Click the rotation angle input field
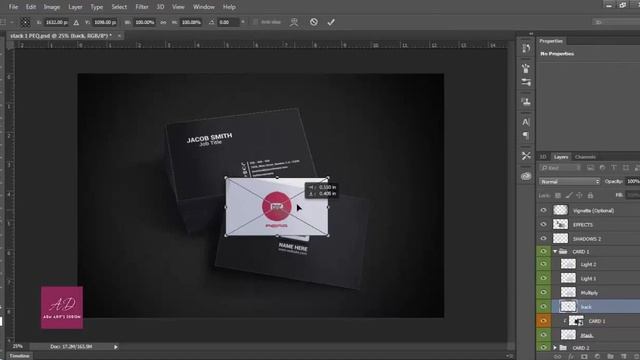The height and width of the screenshot is (360, 640). (229, 22)
